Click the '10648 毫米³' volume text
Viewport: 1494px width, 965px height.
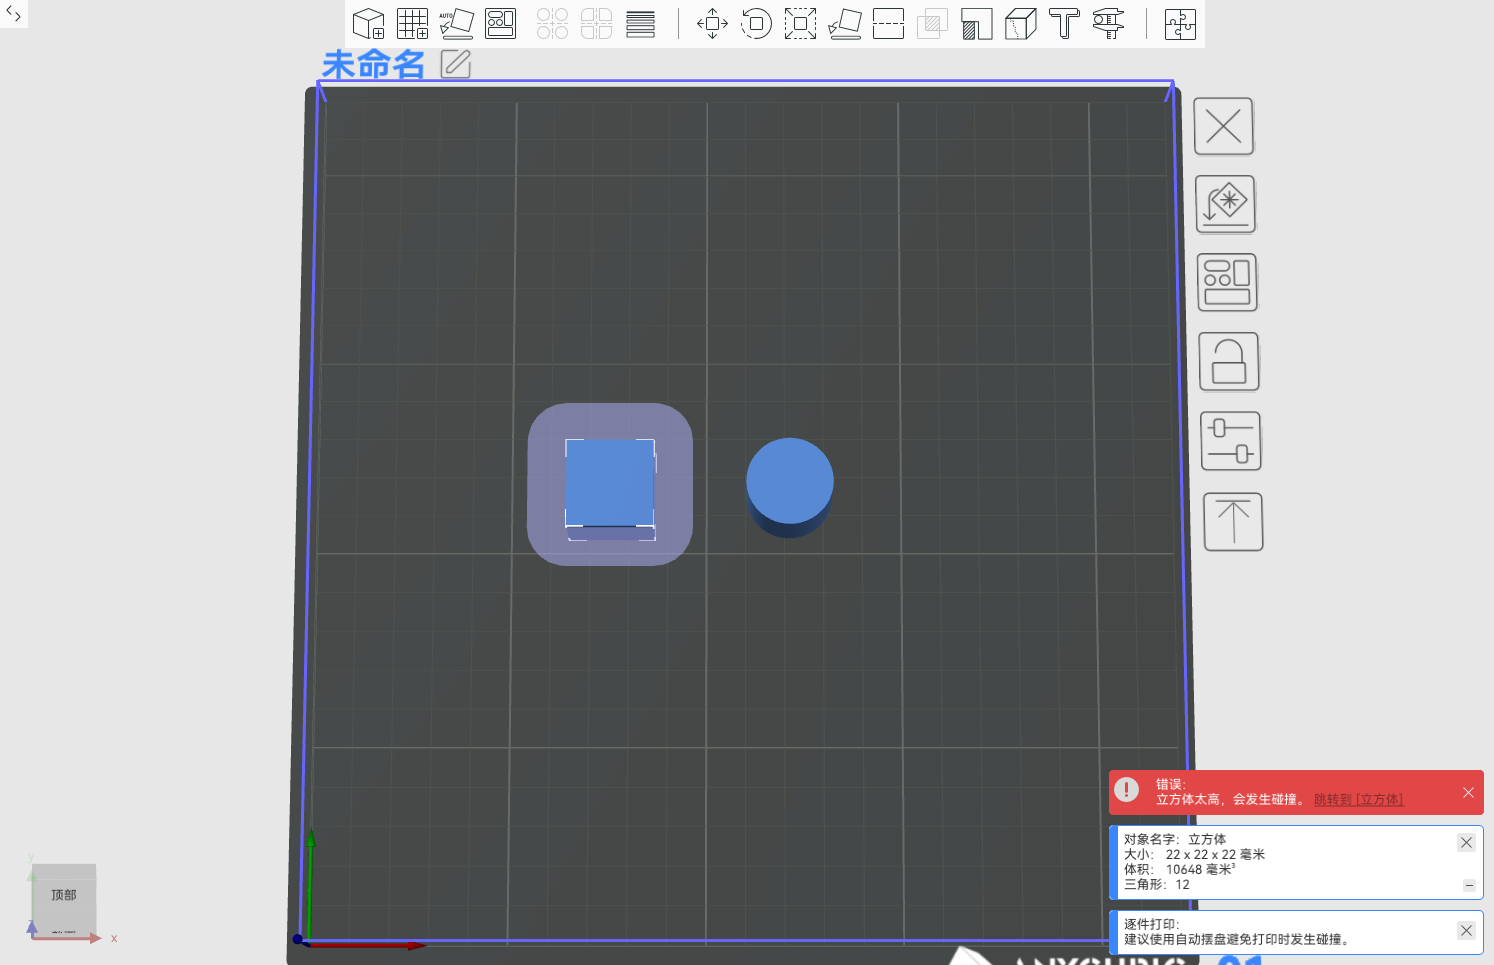pyautogui.click(x=1200, y=870)
